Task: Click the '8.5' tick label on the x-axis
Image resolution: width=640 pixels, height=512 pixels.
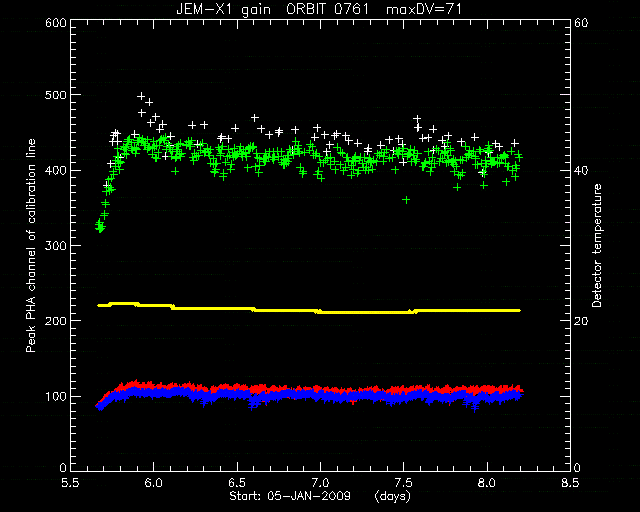Action: (570, 483)
